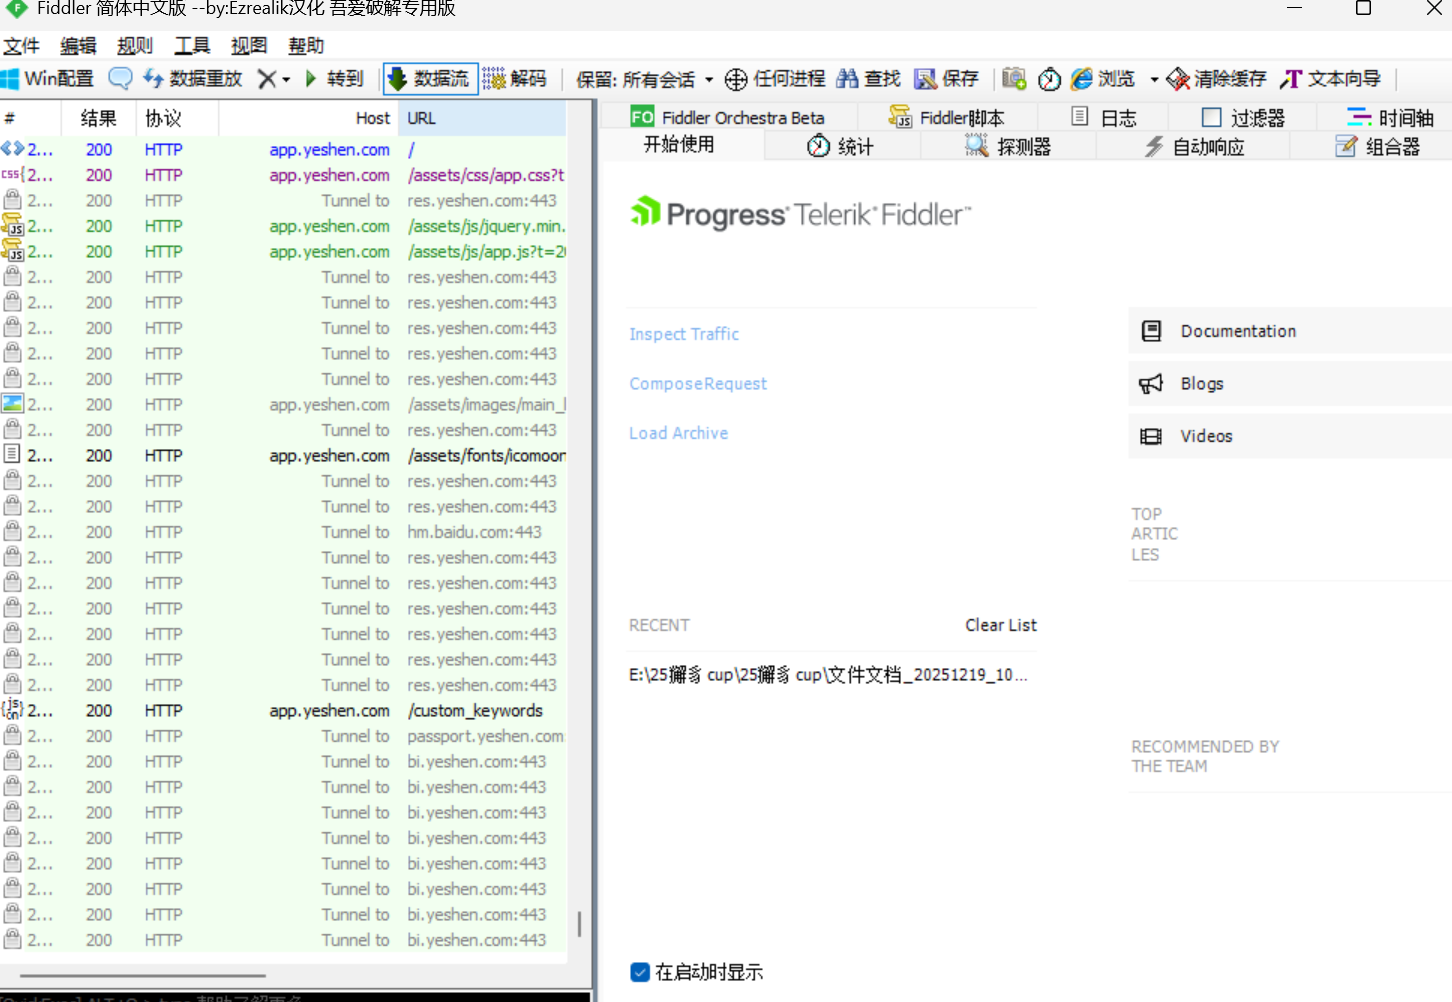1452x1002 pixels.
Task: Click the session list horizontal scrollbar thumb
Action: coord(143,975)
